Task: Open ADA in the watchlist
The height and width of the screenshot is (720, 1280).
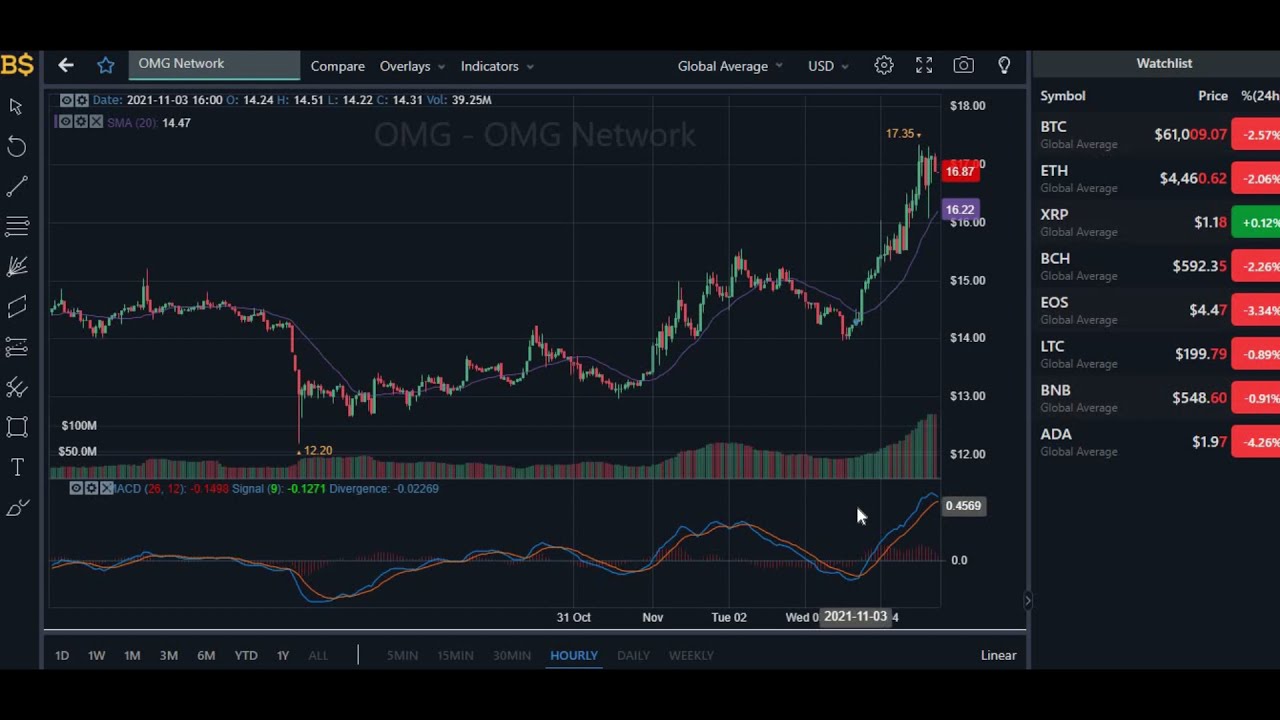Action: [1157, 442]
